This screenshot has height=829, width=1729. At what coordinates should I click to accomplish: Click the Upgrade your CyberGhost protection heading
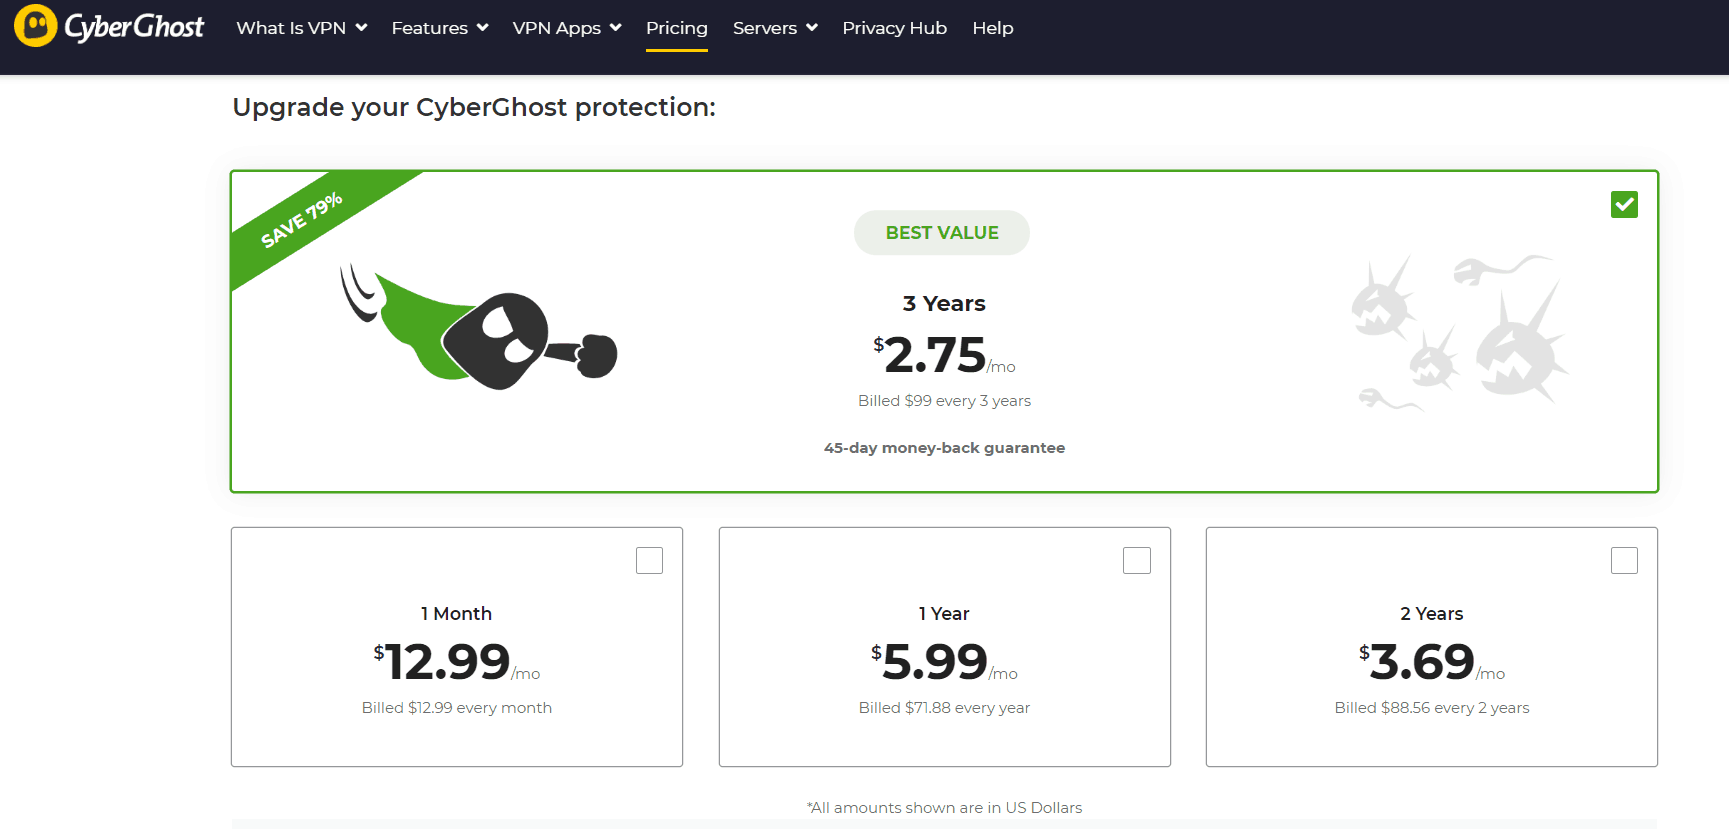(474, 107)
